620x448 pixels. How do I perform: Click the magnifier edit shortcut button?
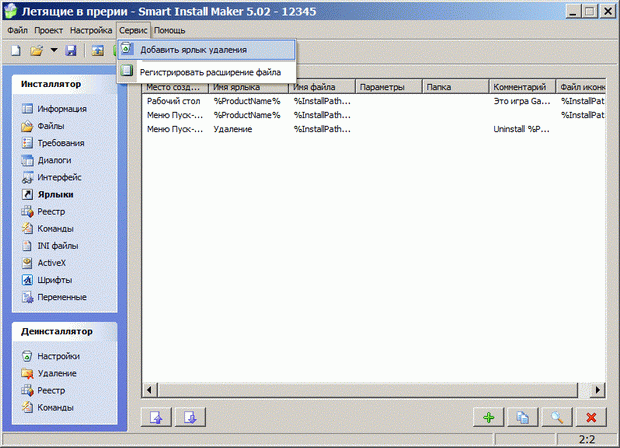click(x=557, y=418)
